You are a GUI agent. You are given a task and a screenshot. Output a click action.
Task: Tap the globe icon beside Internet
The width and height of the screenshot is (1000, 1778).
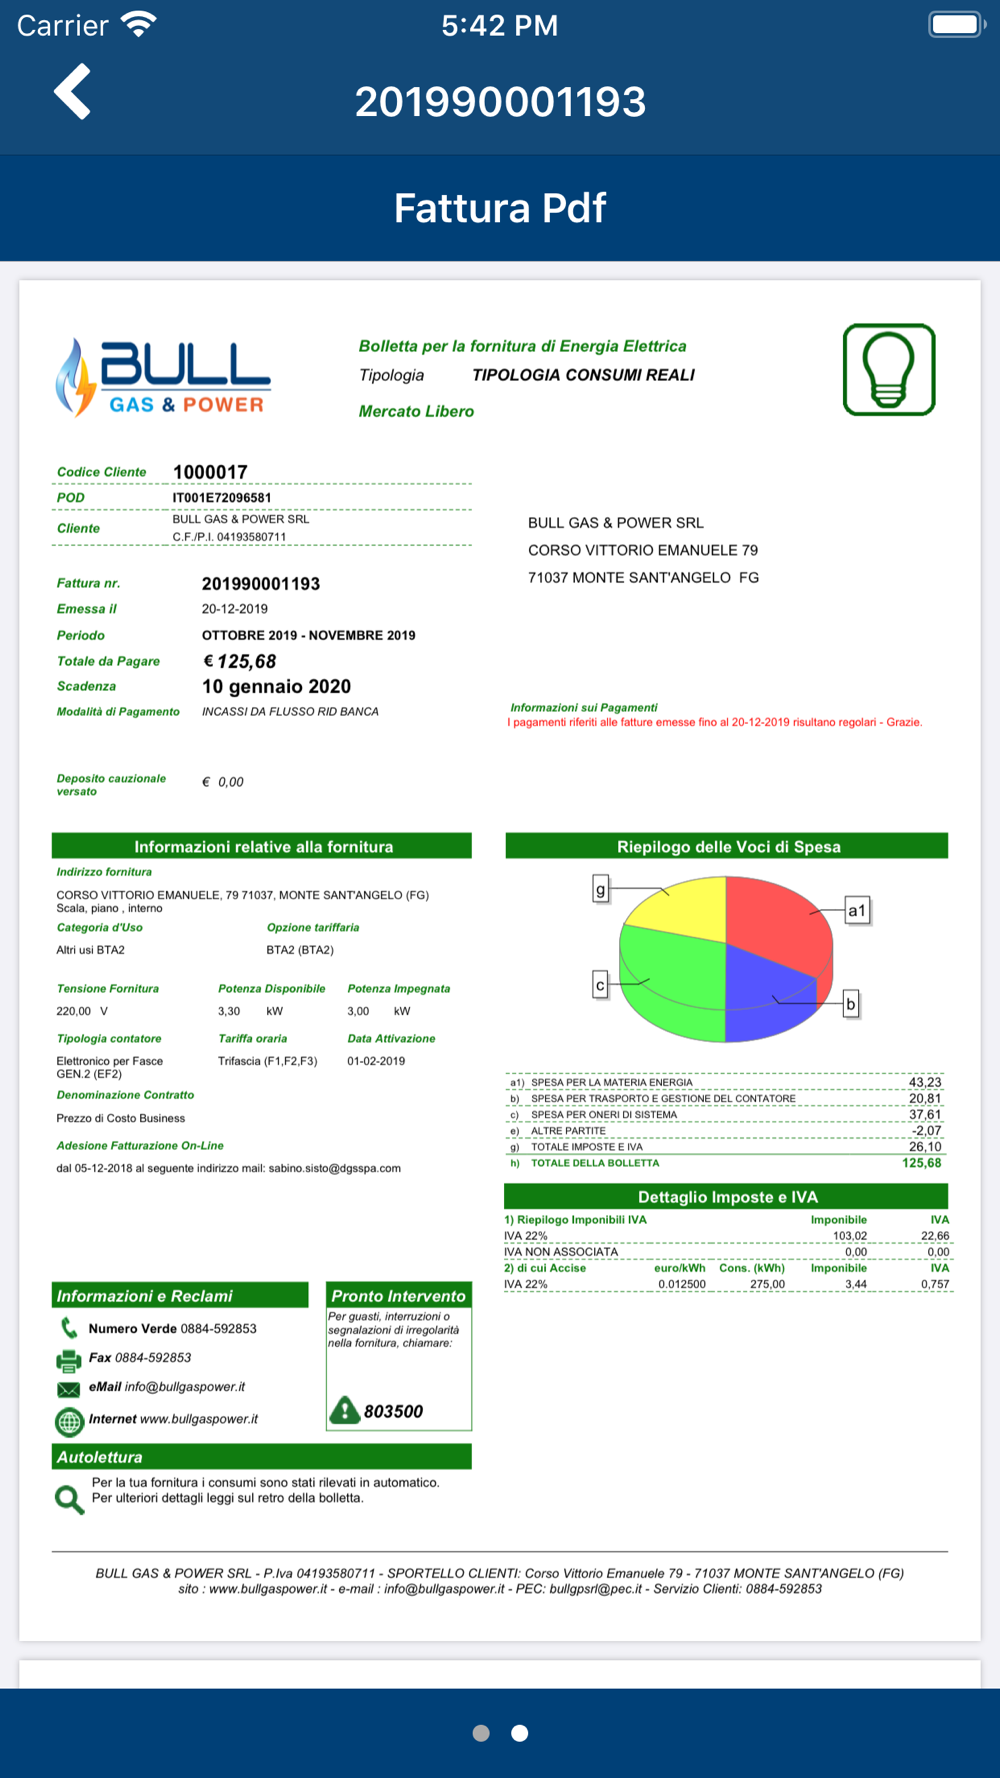click(69, 1421)
